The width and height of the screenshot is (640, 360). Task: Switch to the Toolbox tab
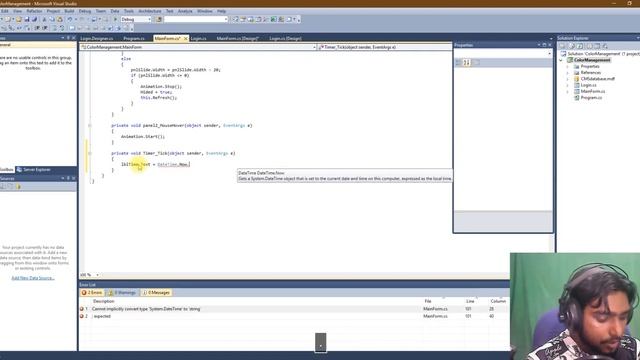(7, 169)
